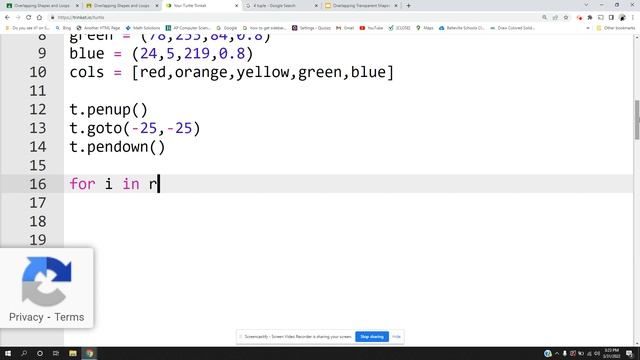Open Task View on the taskbar
The image size is (640, 360).
[56, 353]
